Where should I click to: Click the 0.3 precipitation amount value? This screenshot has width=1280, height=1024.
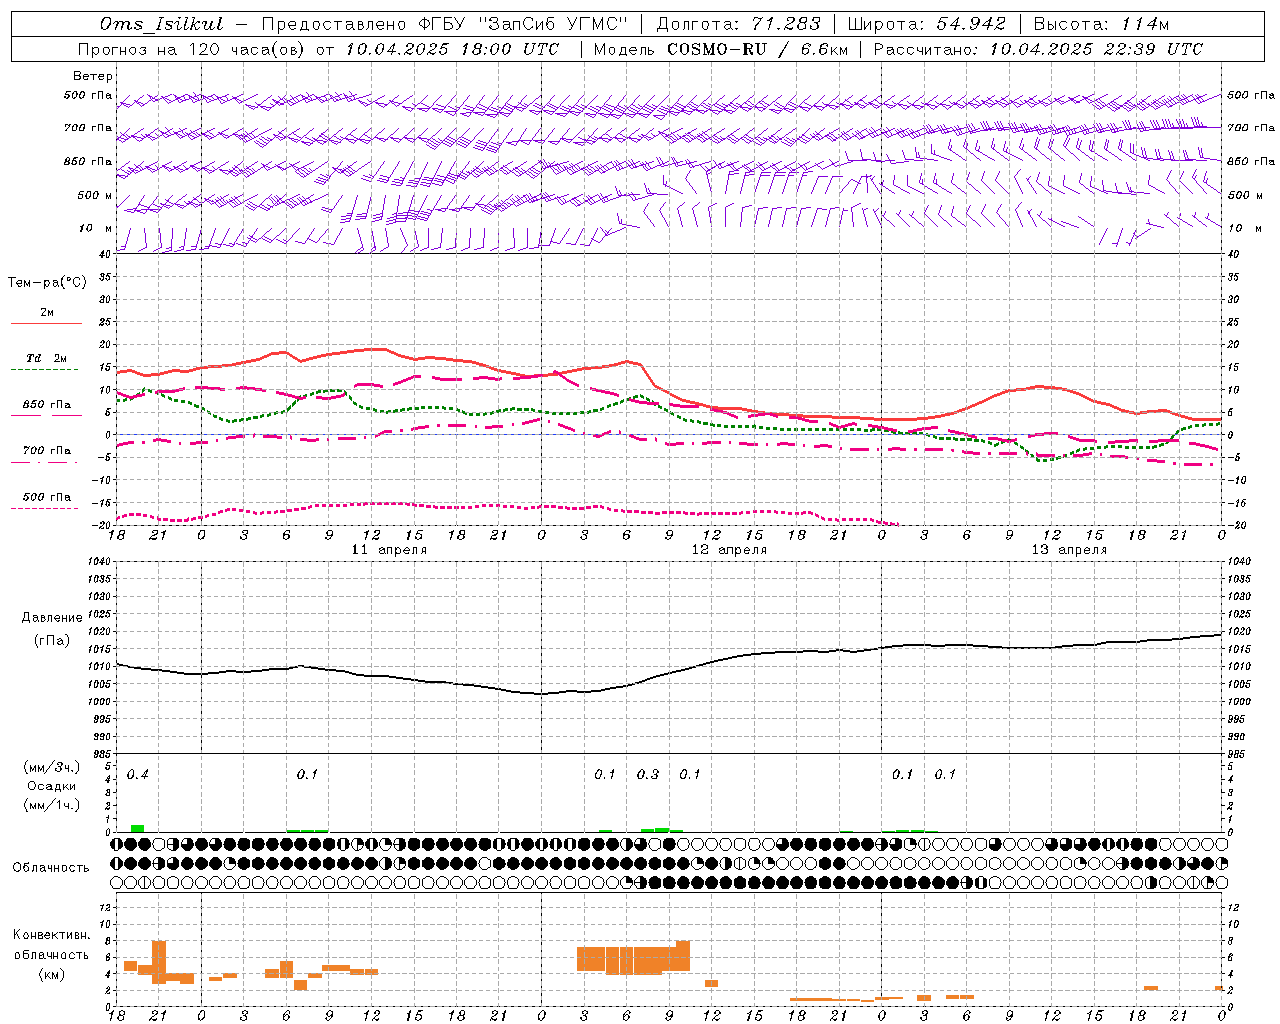(648, 775)
